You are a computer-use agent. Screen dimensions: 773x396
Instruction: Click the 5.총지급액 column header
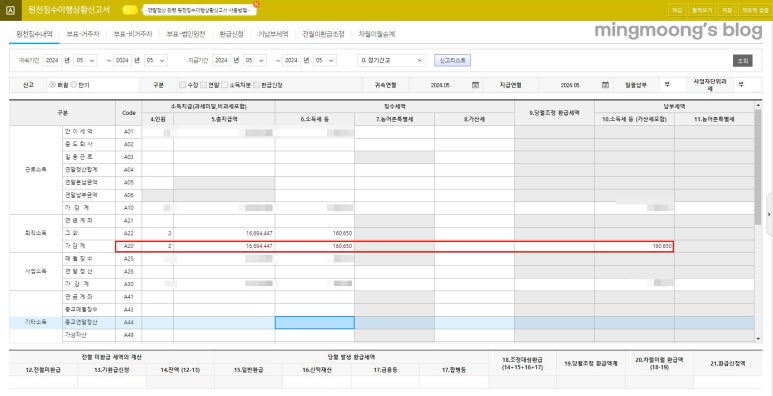[x=224, y=119]
